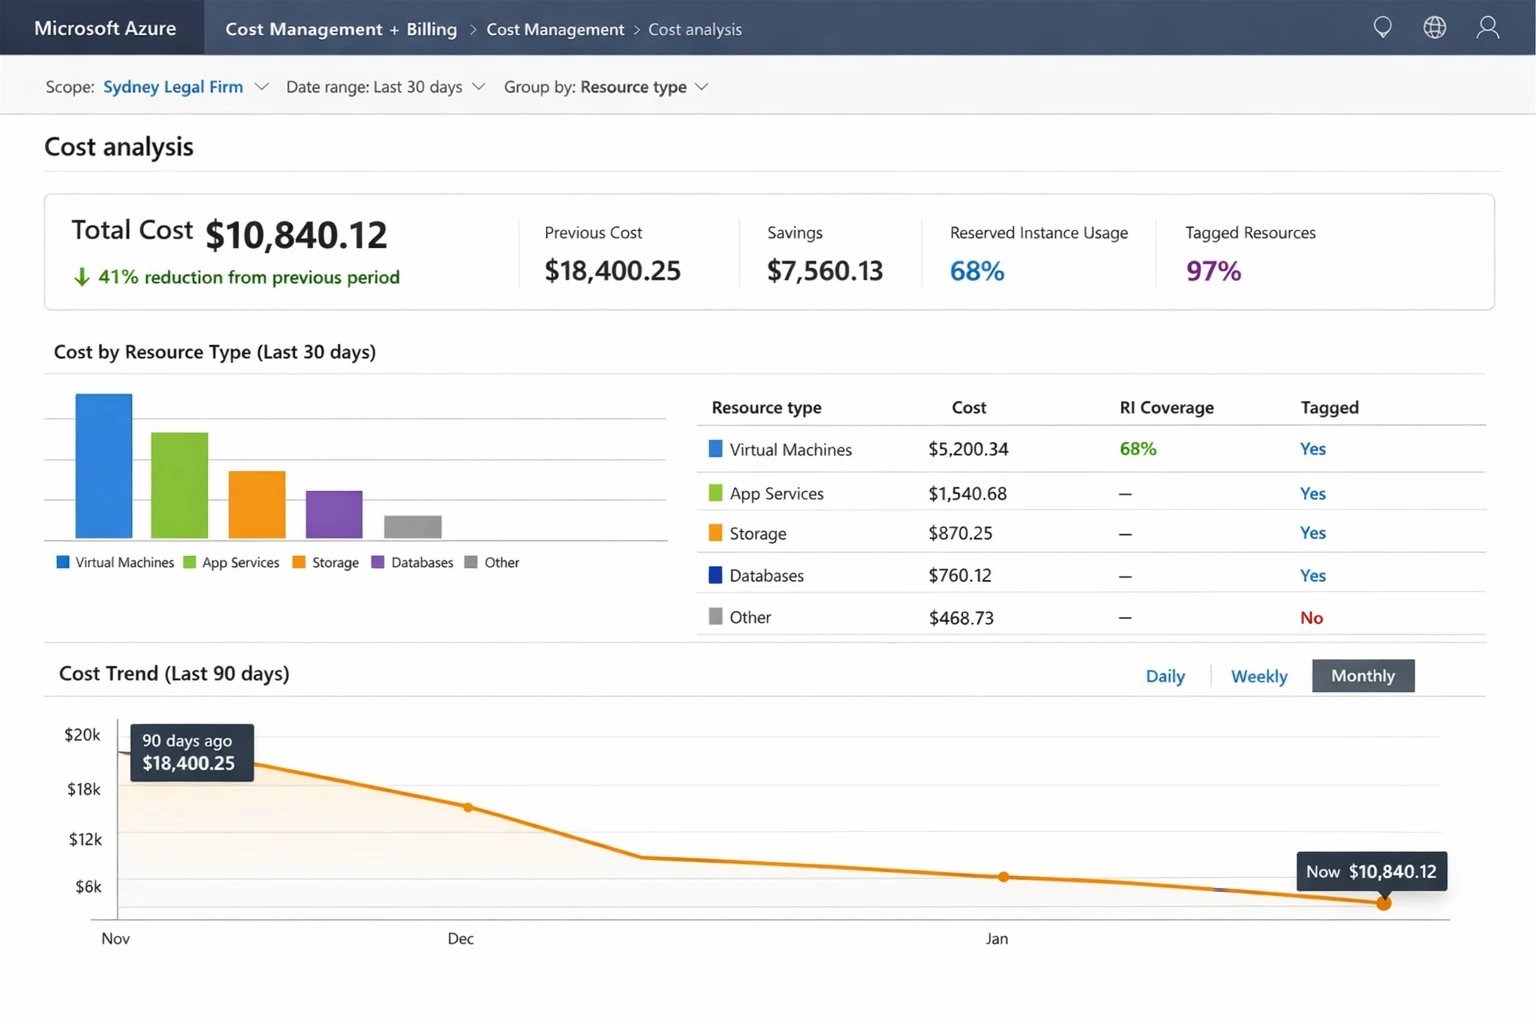The image size is (1536, 1024).
Task: Expand the Date range selector
Action: point(479,87)
